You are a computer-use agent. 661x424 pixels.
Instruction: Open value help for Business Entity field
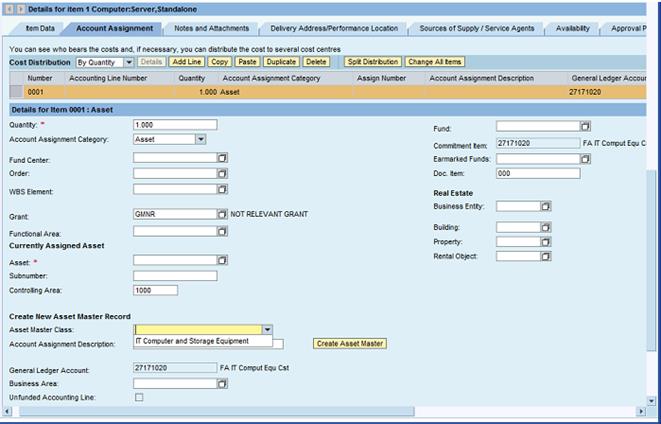pyautogui.click(x=546, y=207)
